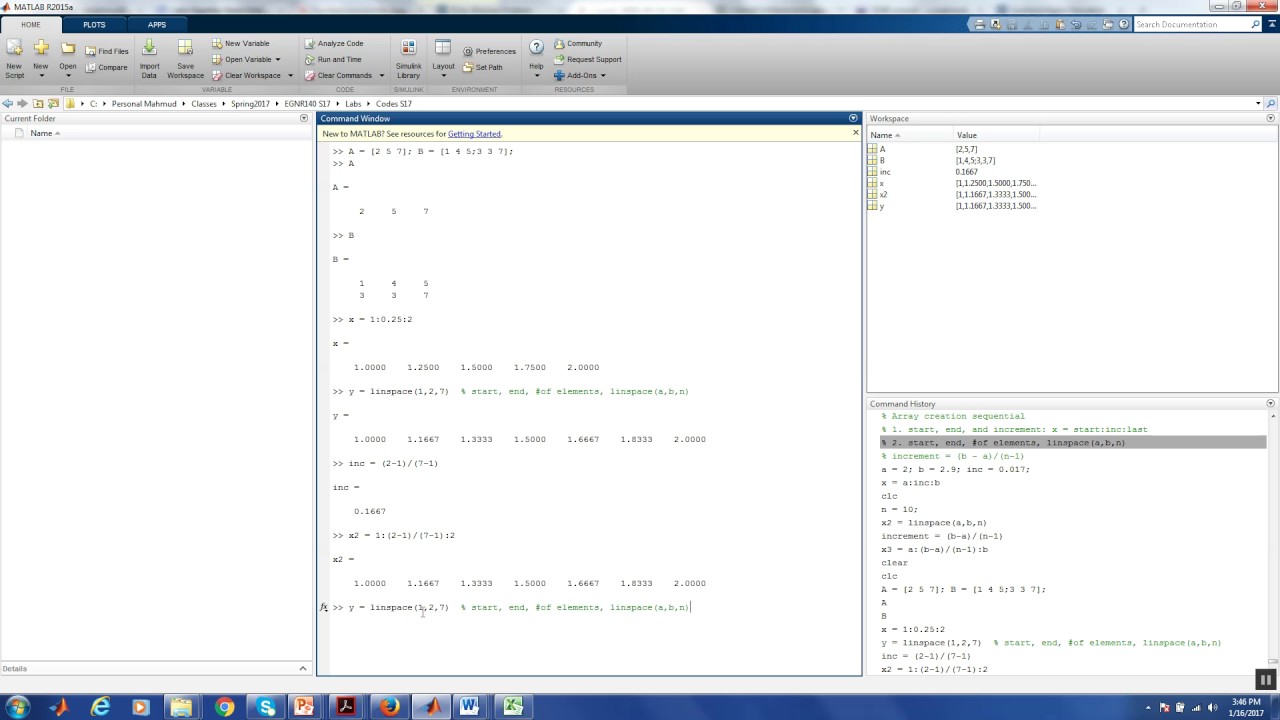
Task: Open Google Chrome from taskbar
Action: (224, 707)
